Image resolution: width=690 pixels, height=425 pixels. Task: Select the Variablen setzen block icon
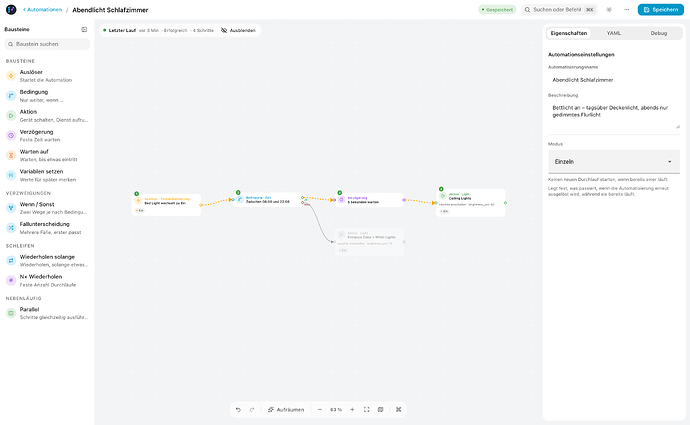point(11,175)
